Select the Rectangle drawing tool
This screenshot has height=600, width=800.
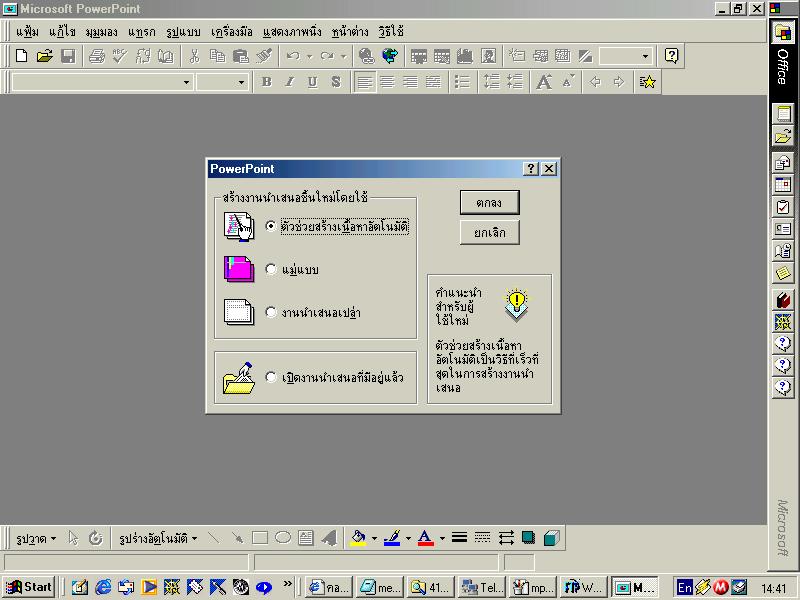pos(260,538)
